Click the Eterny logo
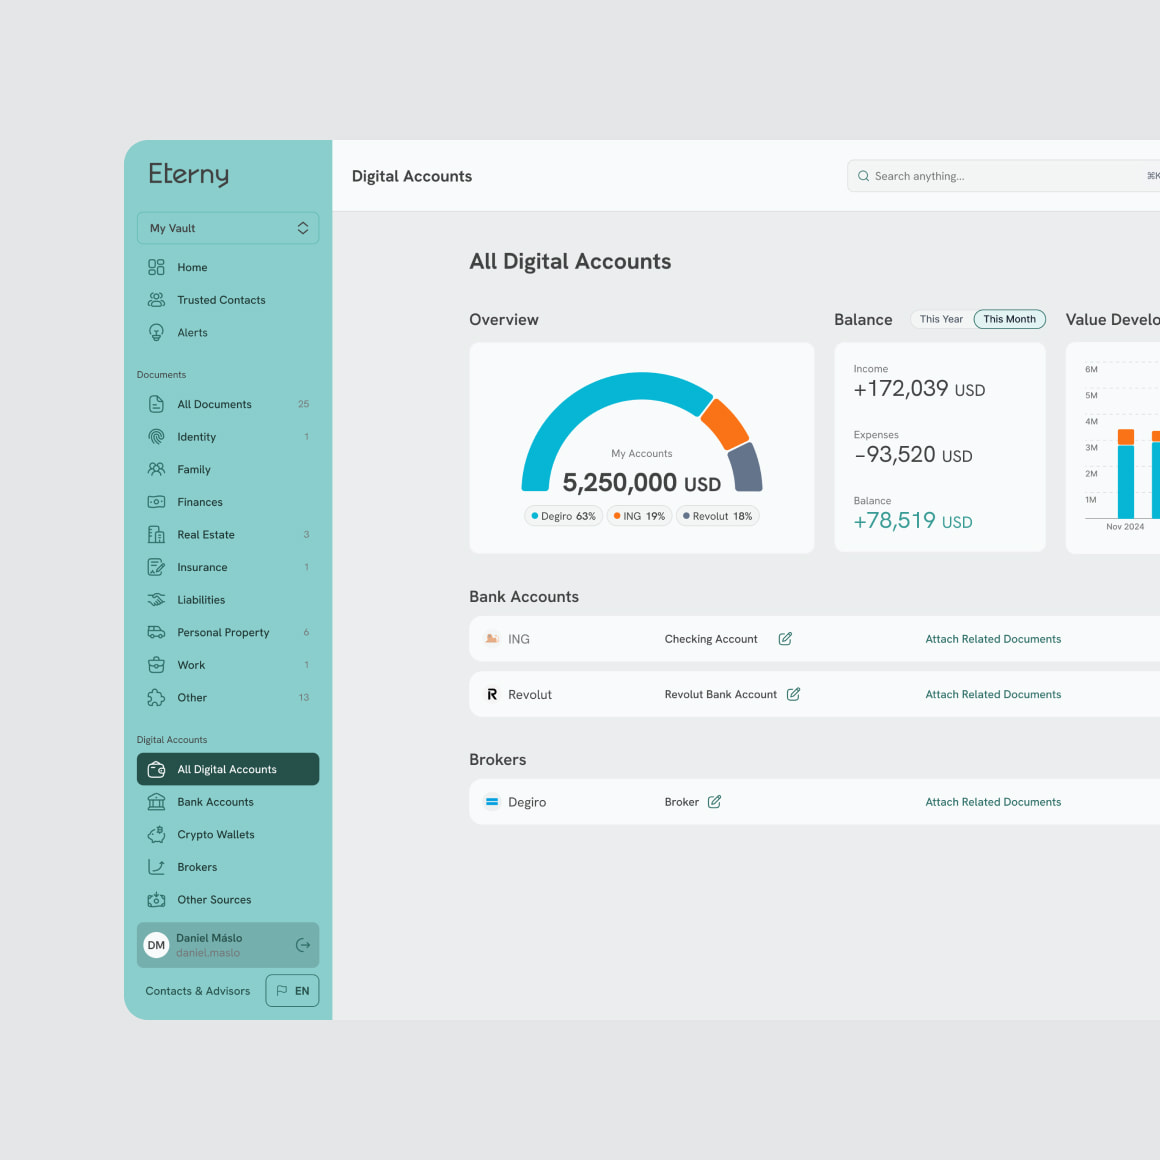The image size is (1160, 1160). click(189, 175)
